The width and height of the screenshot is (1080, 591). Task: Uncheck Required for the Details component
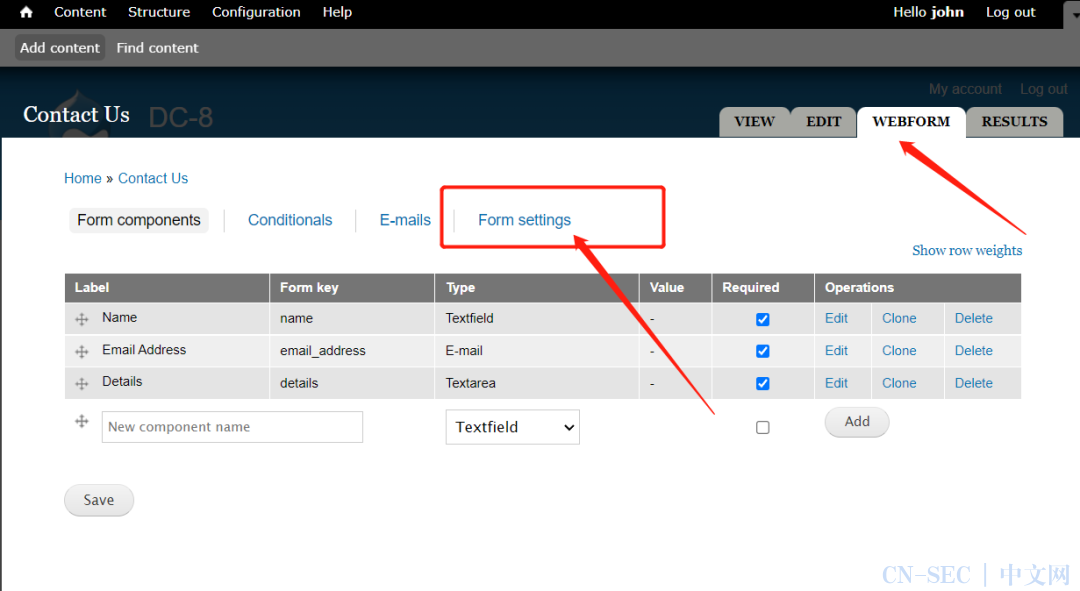[762, 384]
